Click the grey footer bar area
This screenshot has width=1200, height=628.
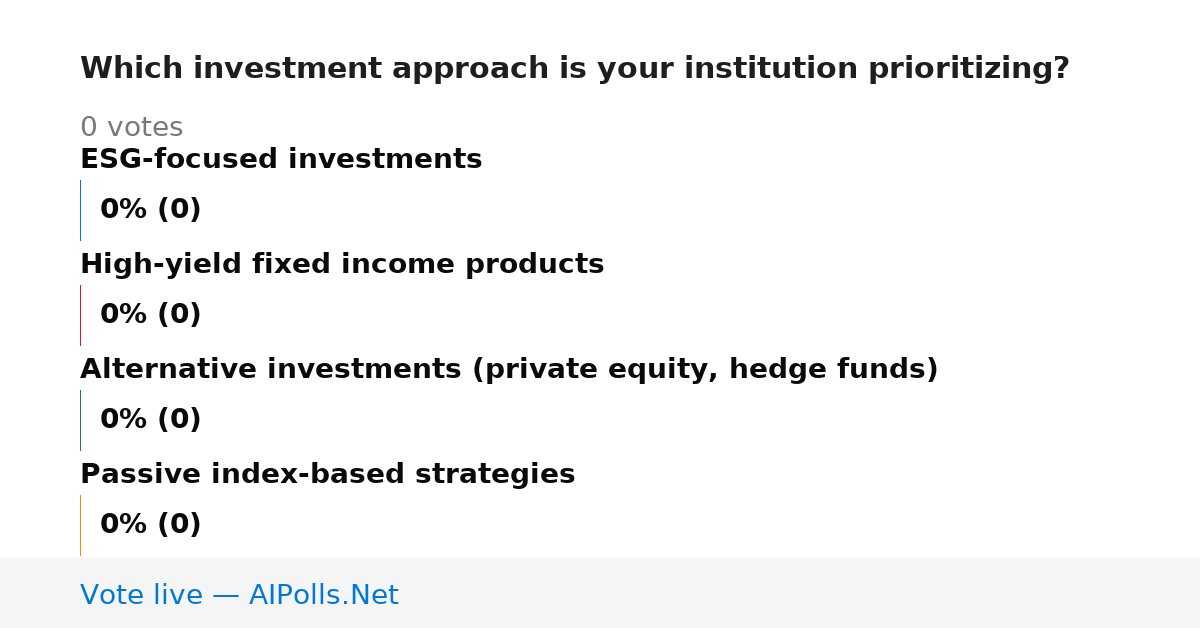(x=600, y=593)
